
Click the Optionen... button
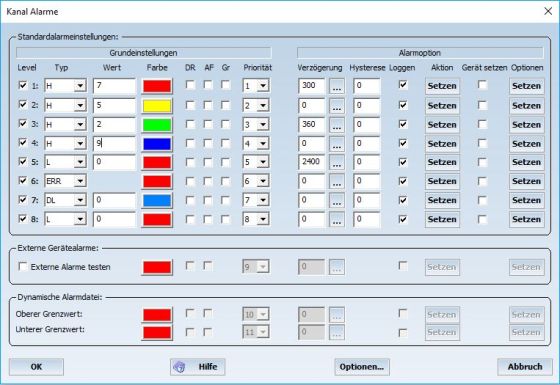[x=362, y=367]
